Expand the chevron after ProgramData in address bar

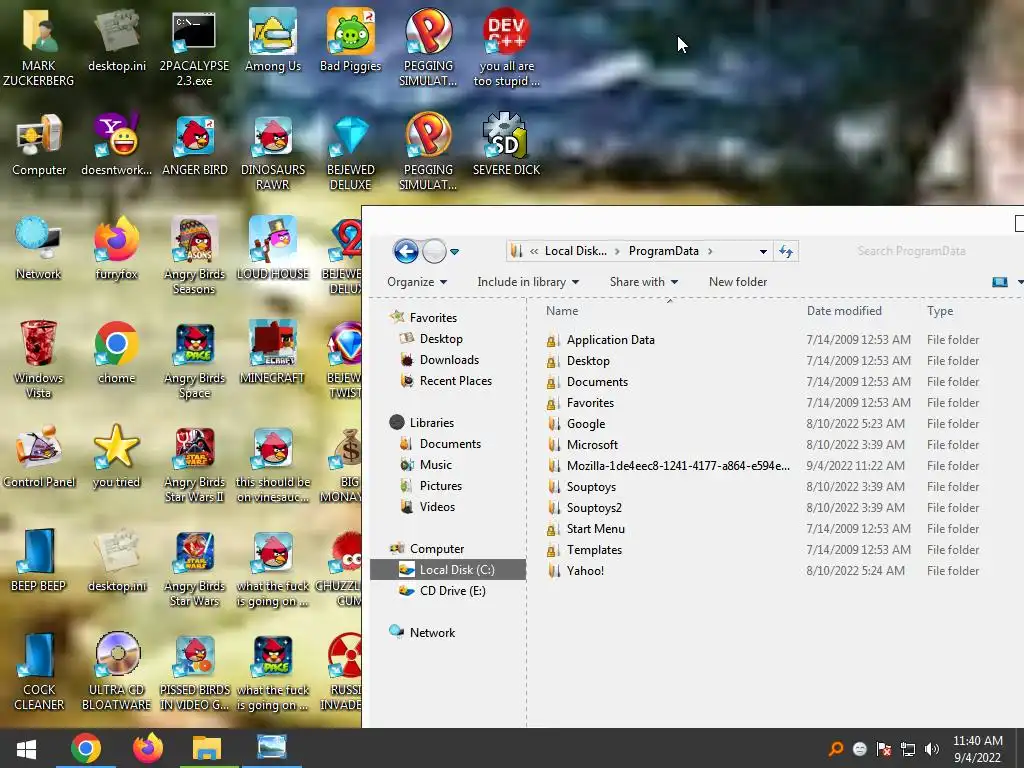click(710, 251)
